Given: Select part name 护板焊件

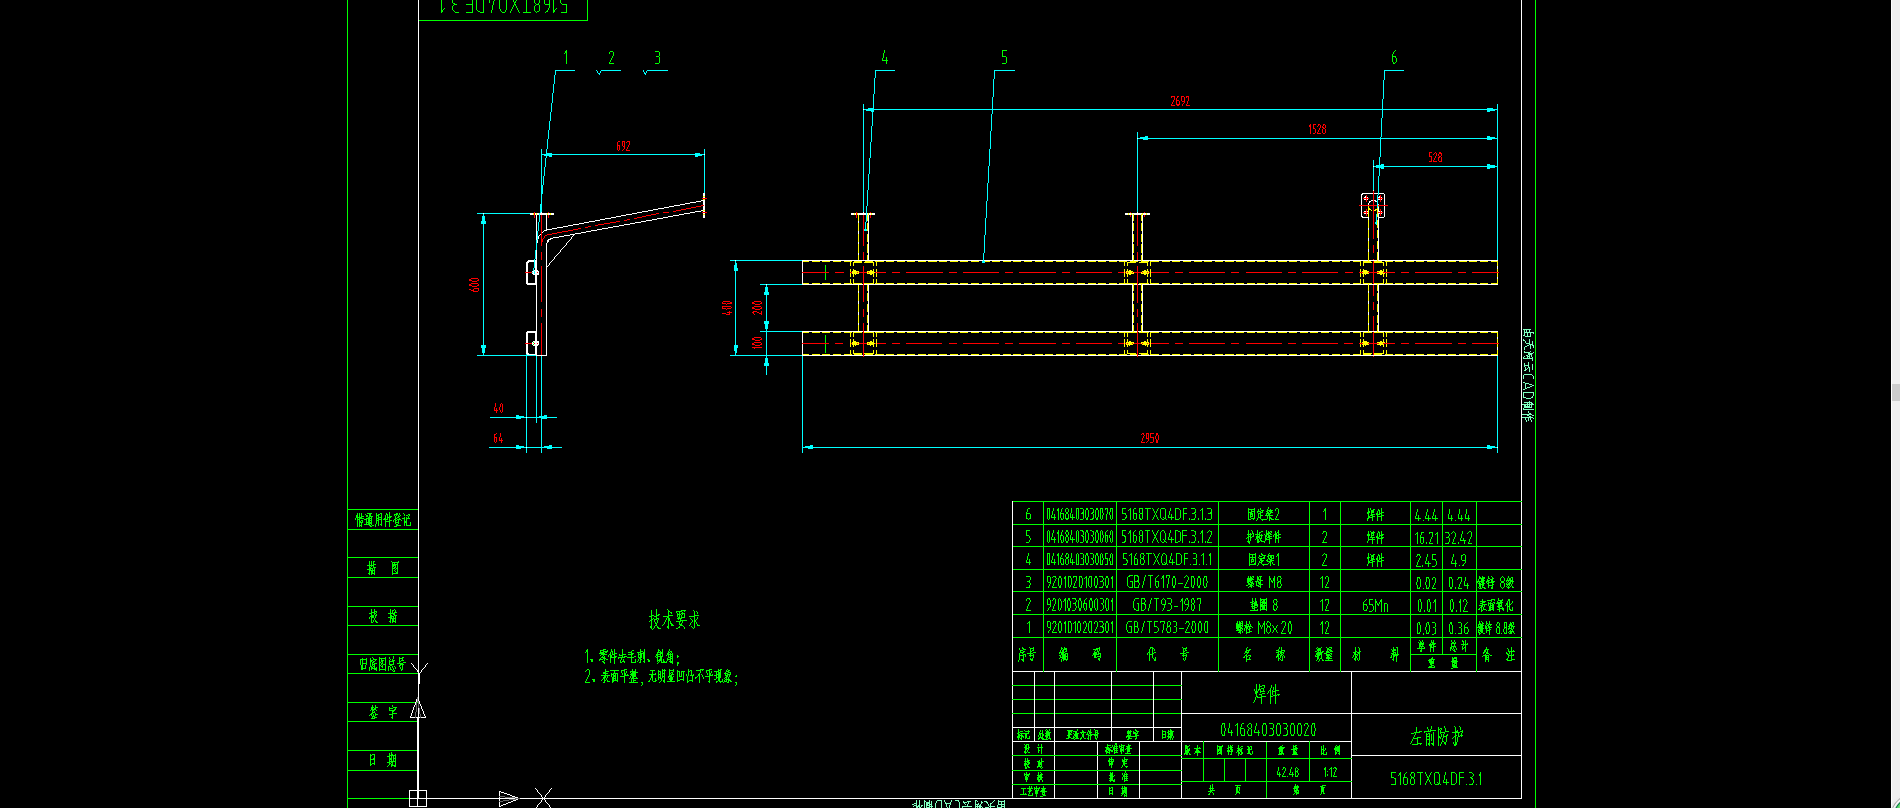Looking at the screenshot, I should pyautogui.click(x=1263, y=537).
